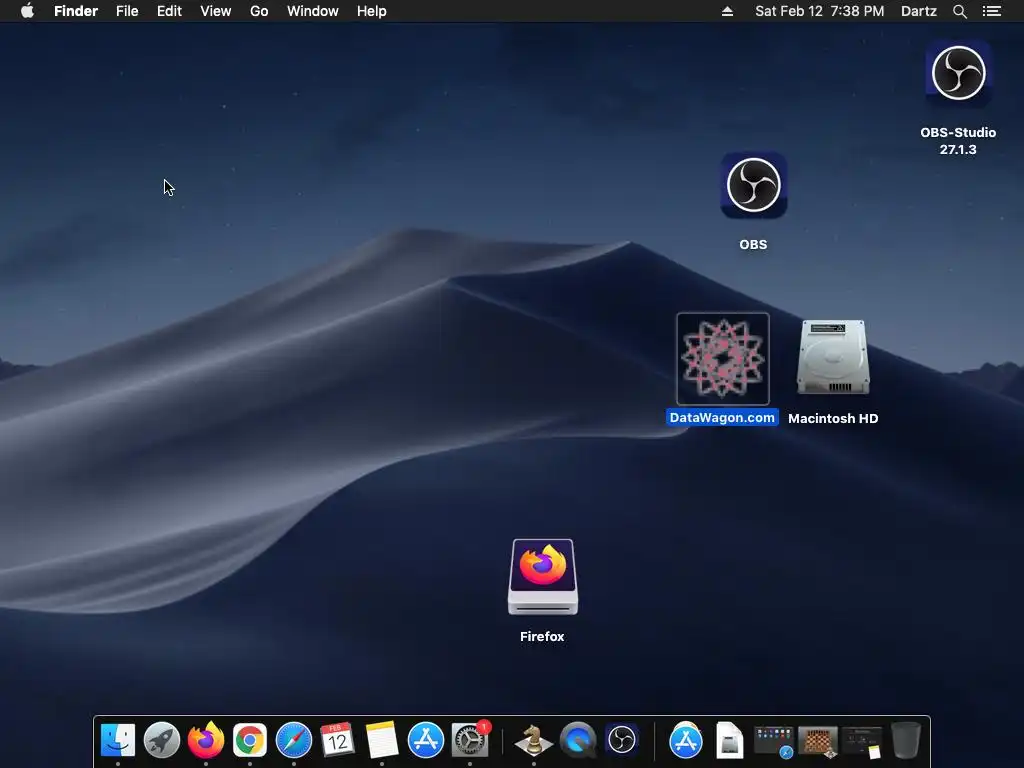The height and width of the screenshot is (768, 1024).
Task: Launch Chess knight icon in Dock
Action: pyautogui.click(x=534, y=740)
